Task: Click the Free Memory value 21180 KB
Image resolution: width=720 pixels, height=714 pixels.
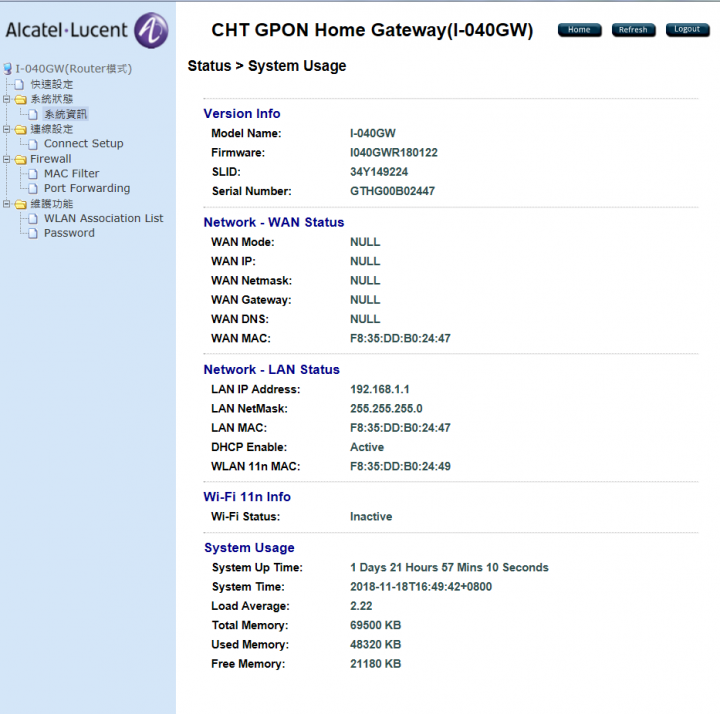Action: 375,664
